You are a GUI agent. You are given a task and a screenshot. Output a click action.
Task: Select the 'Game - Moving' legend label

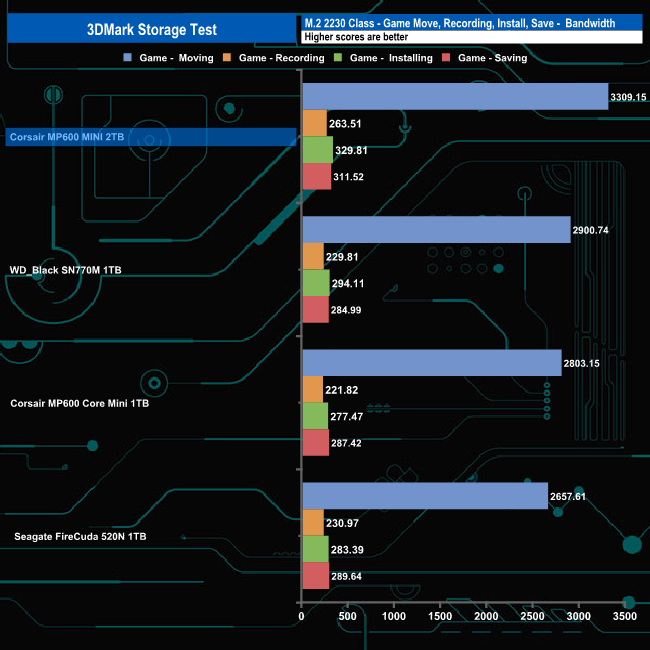176,58
